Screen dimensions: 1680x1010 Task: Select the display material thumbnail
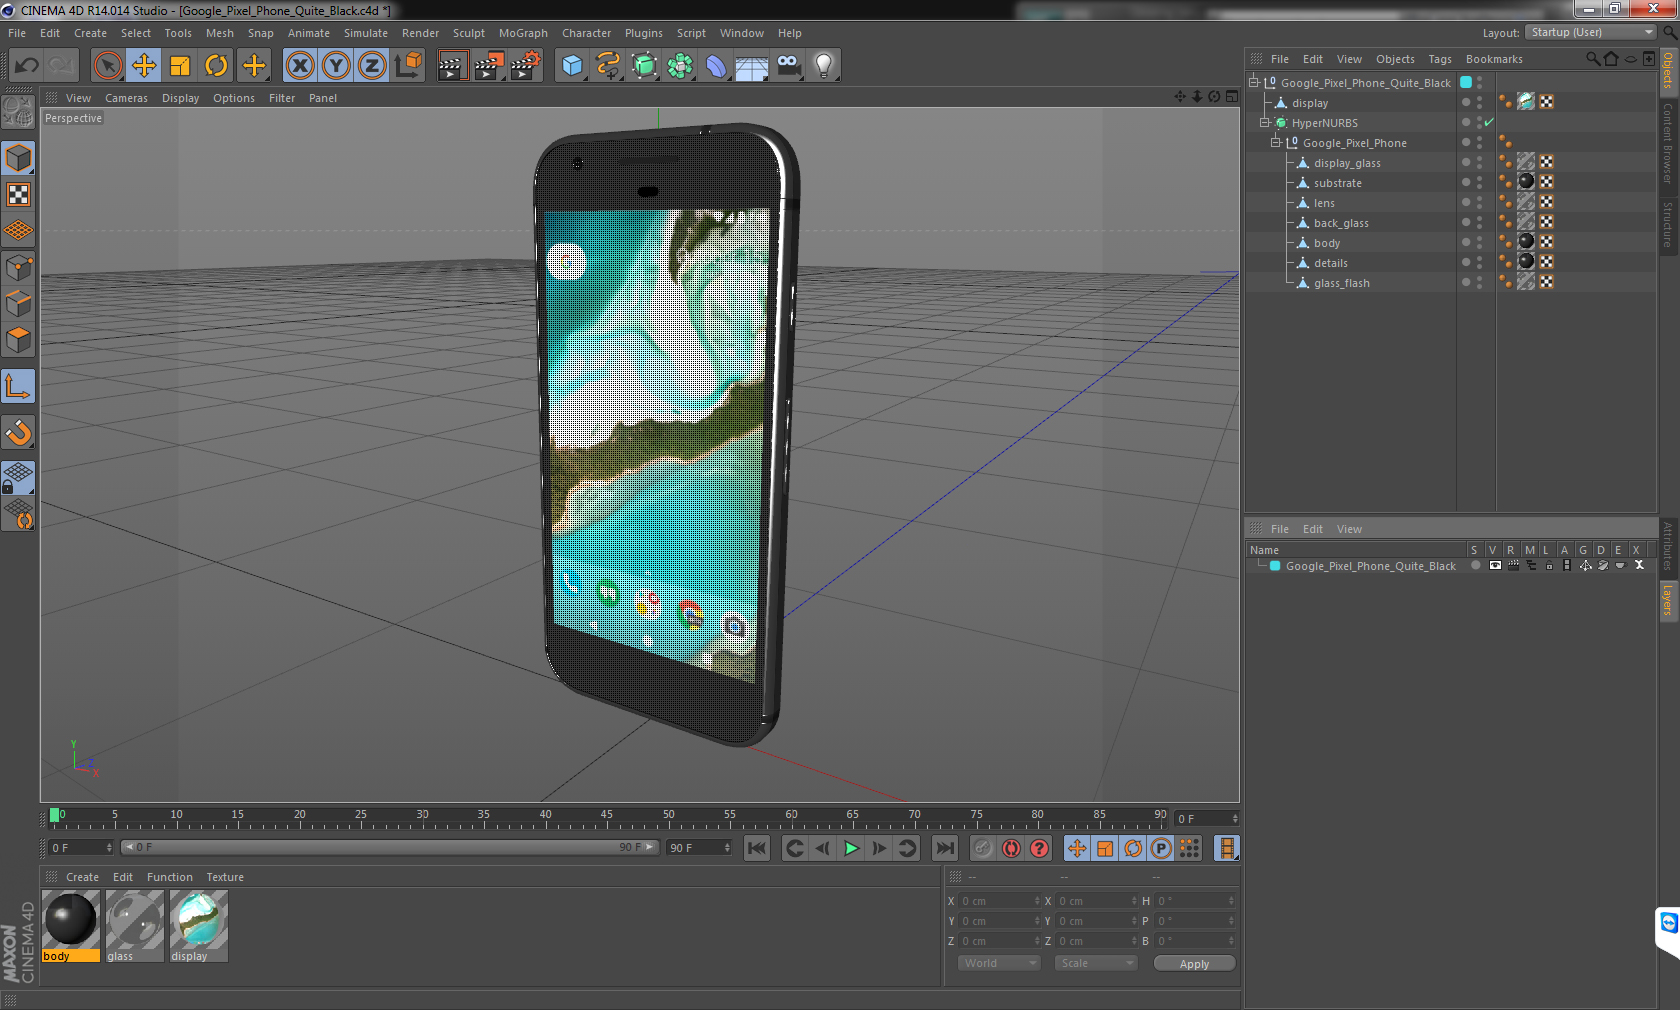point(198,920)
